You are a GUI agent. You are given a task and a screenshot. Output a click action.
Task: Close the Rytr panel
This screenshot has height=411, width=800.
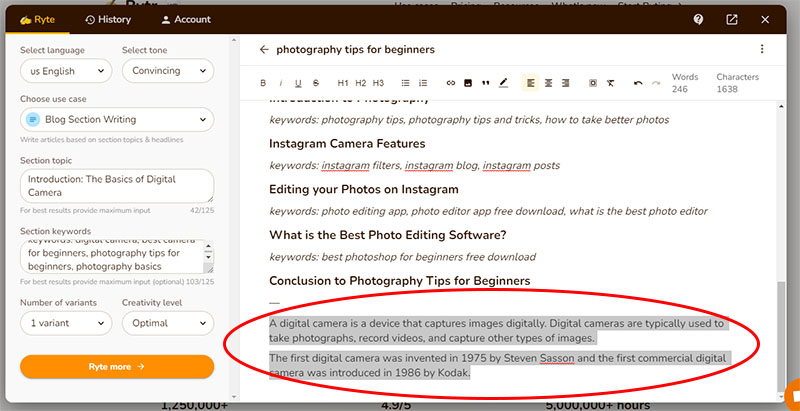765,19
